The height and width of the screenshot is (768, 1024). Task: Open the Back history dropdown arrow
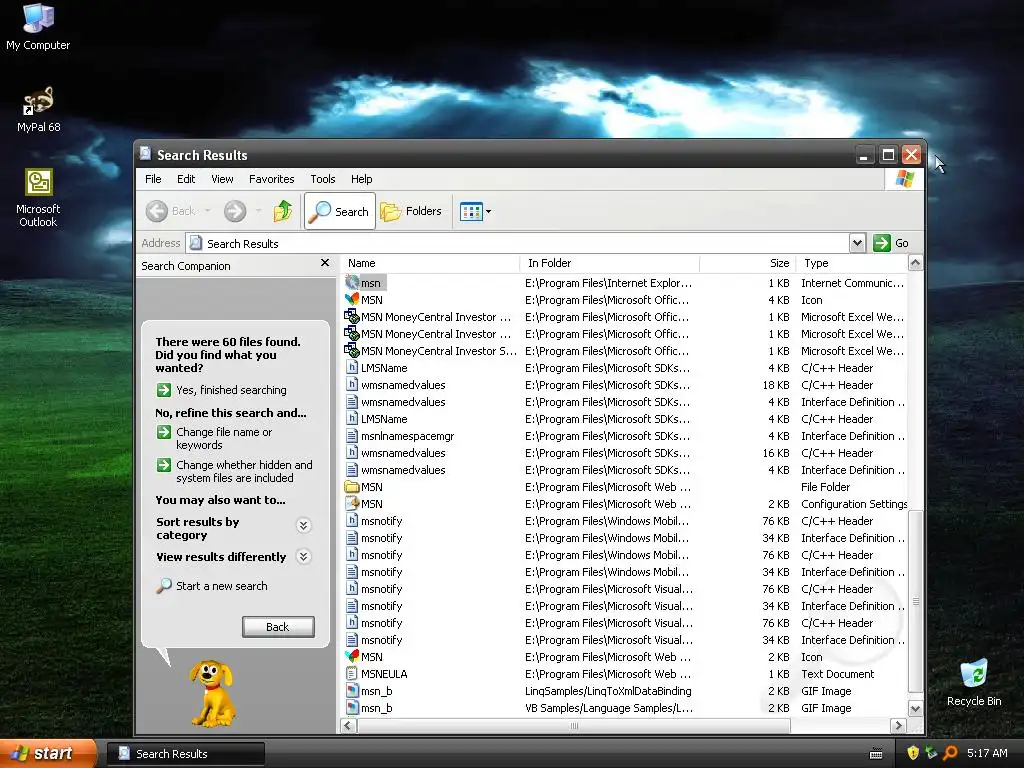point(208,211)
